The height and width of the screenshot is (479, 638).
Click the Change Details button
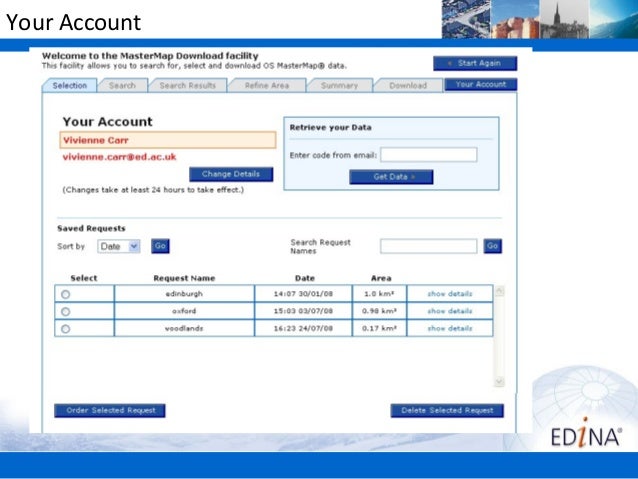pyautogui.click(x=231, y=174)
